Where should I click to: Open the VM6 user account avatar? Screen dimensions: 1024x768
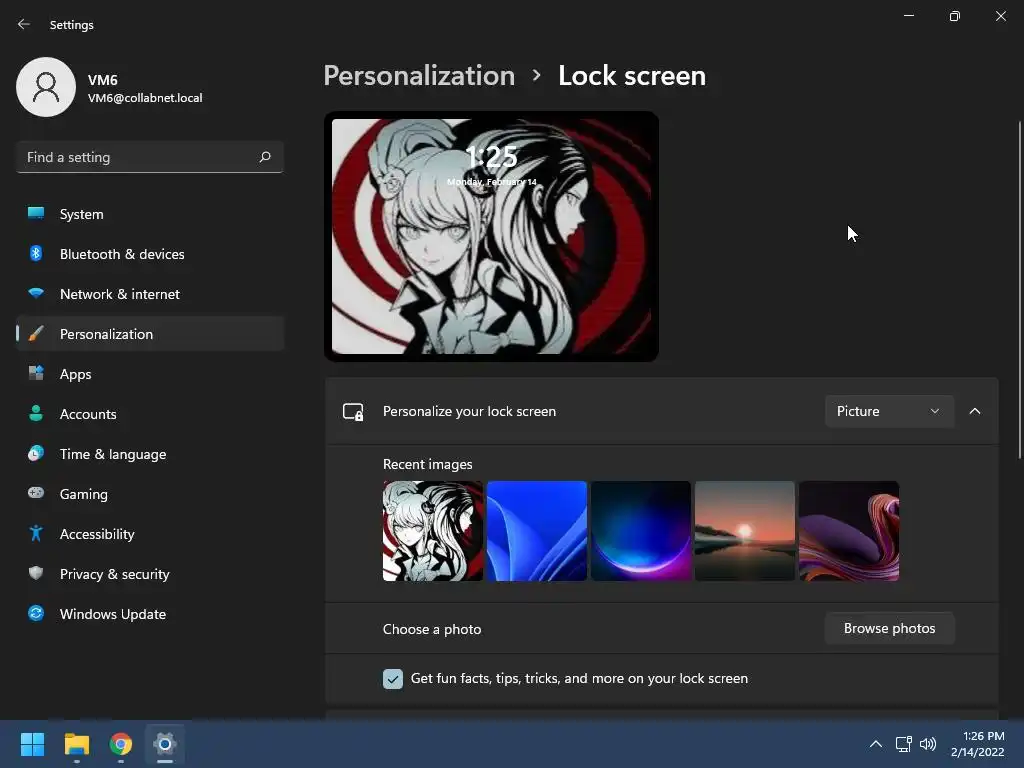[x=46, y=87]
